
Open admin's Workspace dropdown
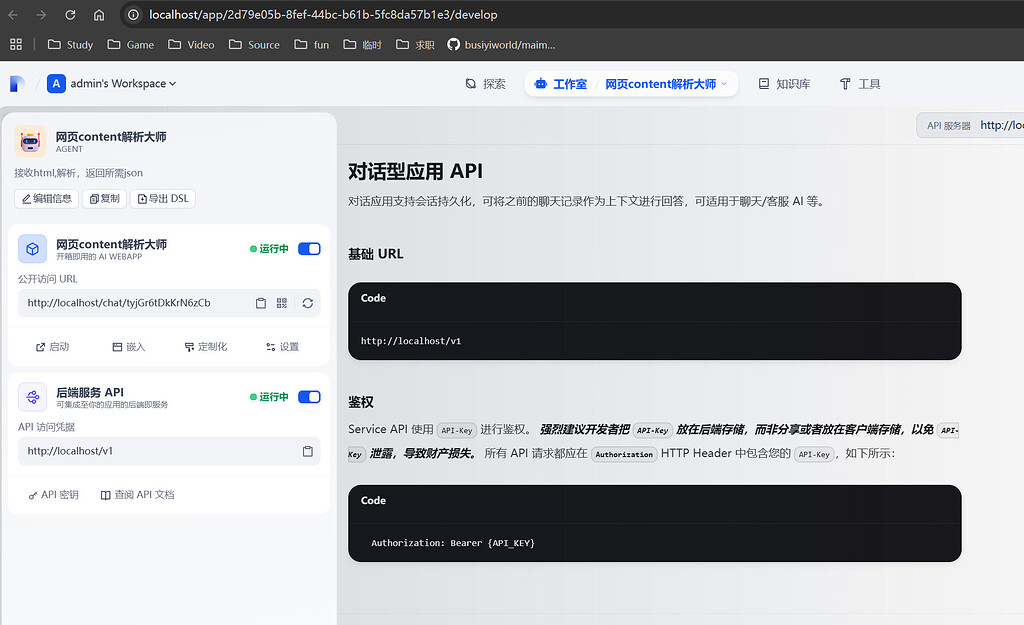coord(123,84)
